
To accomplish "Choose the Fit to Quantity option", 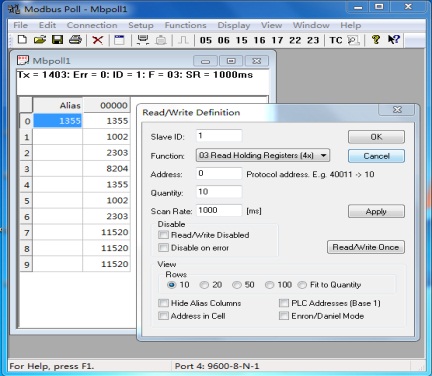I will point(302,285).
